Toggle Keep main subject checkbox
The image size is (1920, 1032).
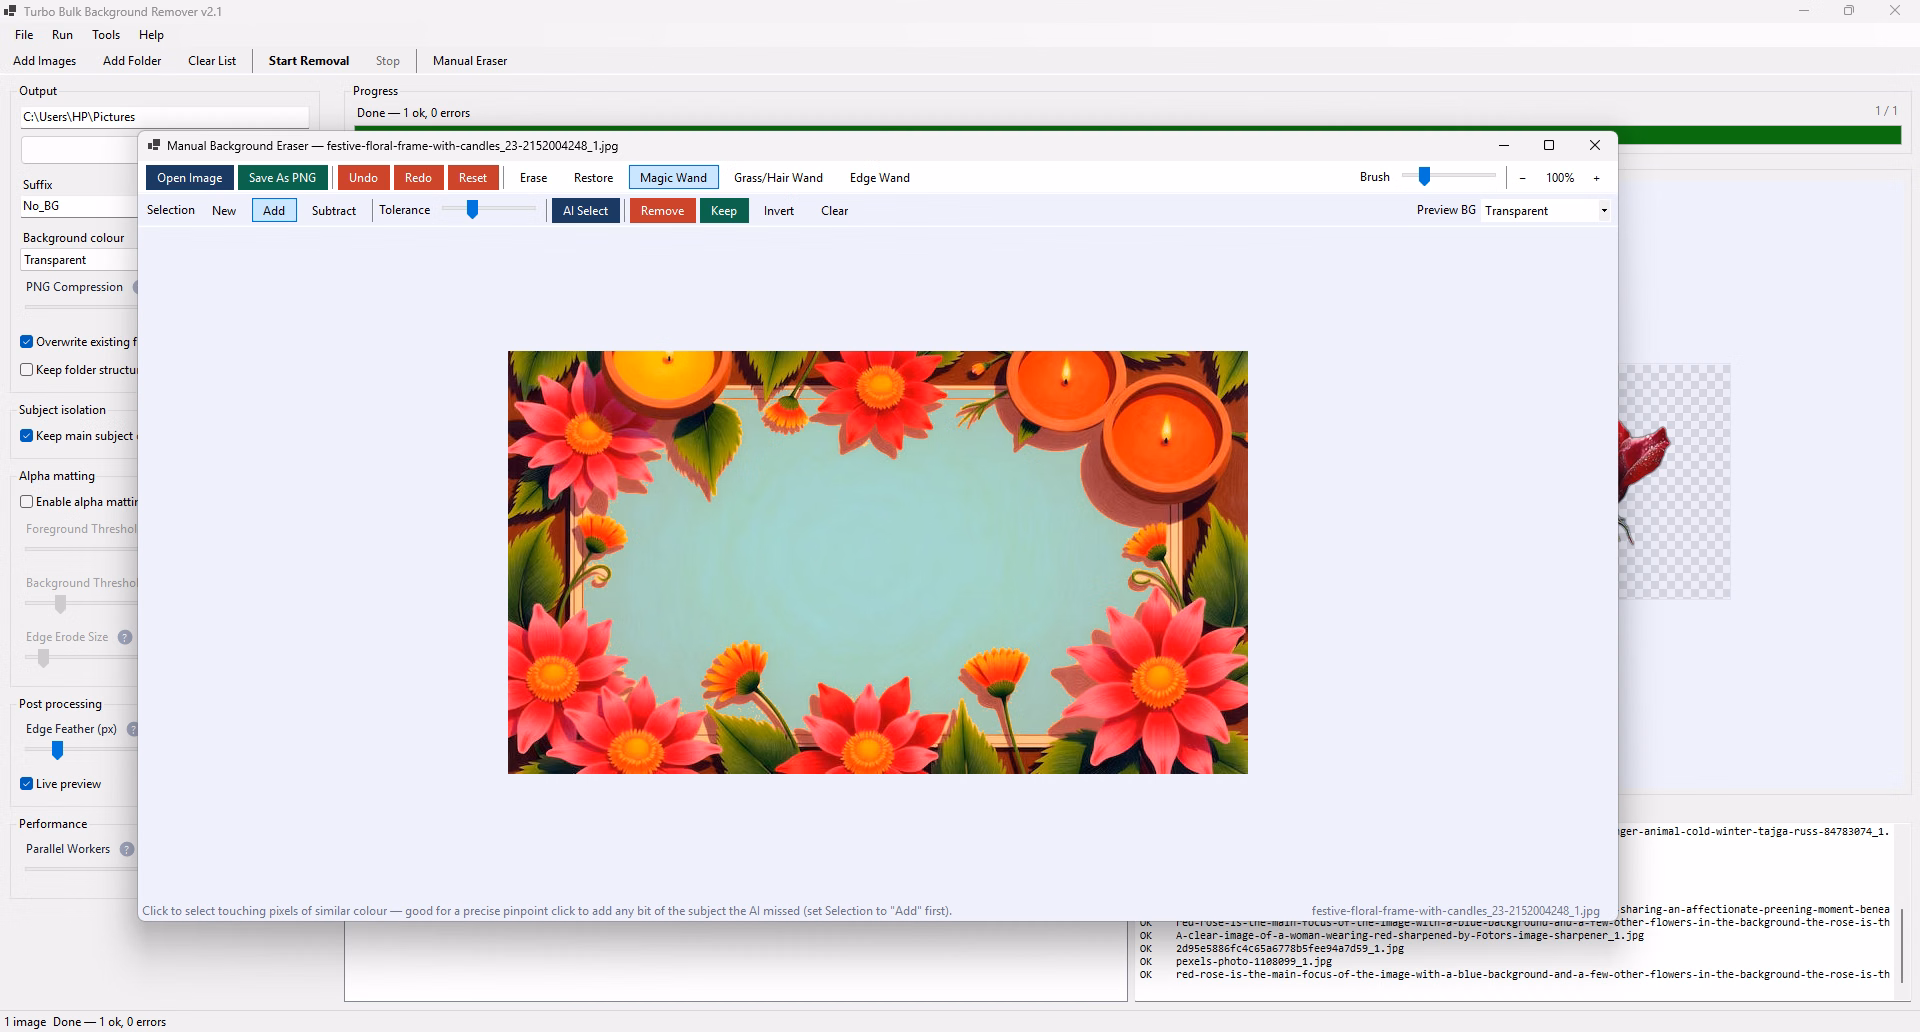(27, 436)
